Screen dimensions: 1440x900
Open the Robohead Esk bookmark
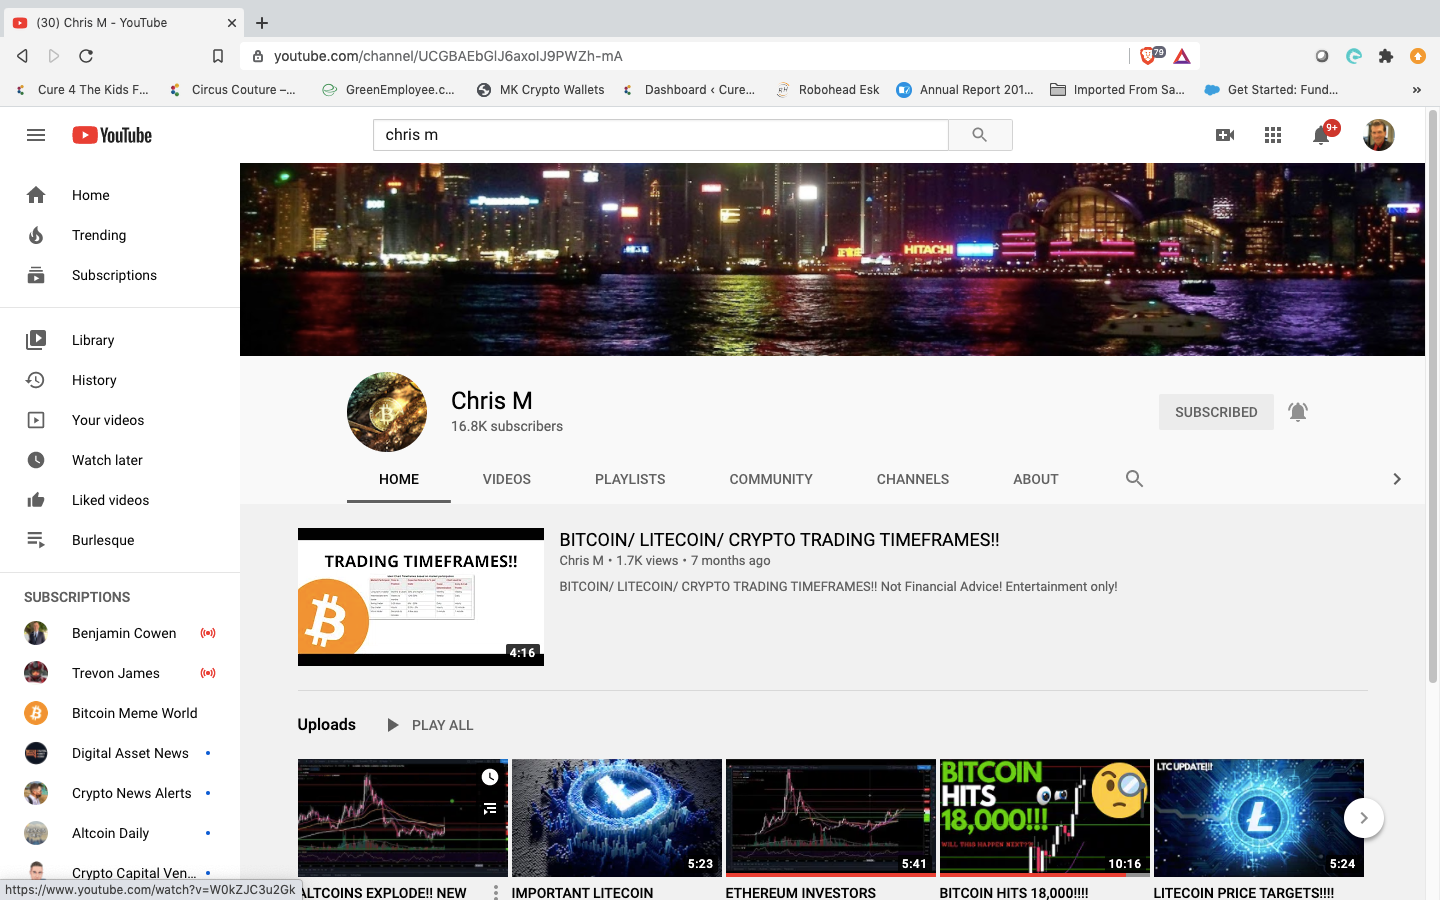click(x=827, y=90)
